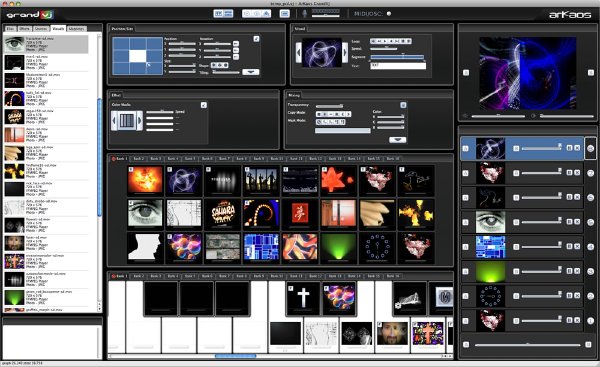The height and width of the screenshot is (367, 600).
Task: Click the leftmost layout view icon in the top toolbar
Action: point(218,14)
